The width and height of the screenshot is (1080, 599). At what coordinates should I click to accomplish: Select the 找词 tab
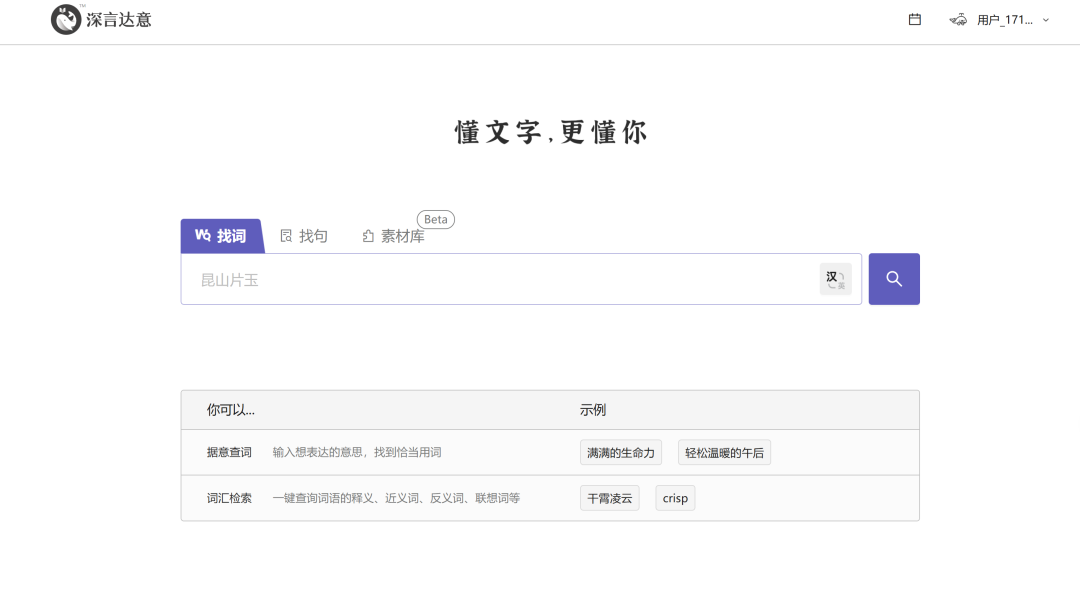coord(221,236)
